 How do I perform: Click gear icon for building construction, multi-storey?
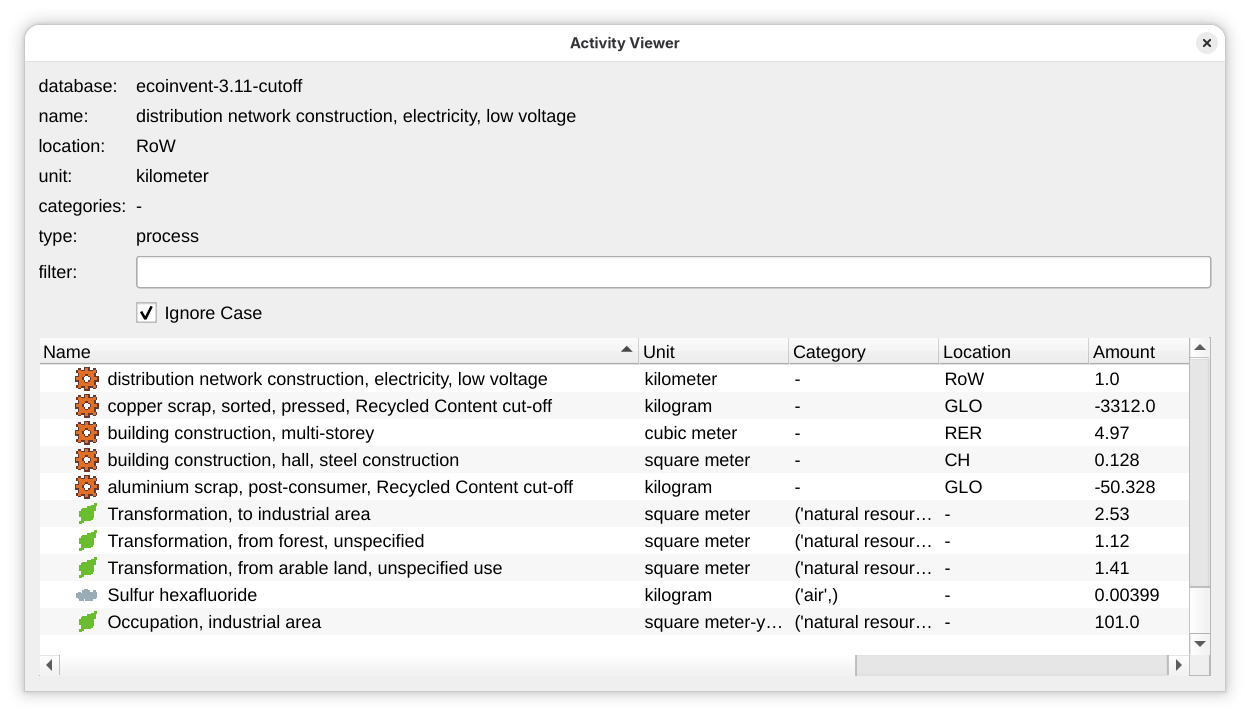[87, 433]
